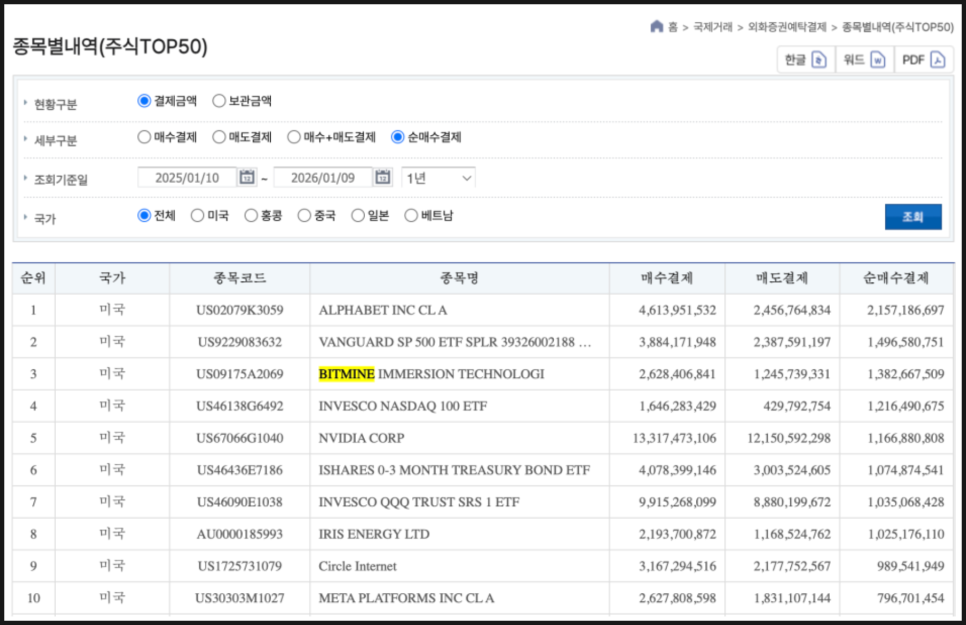Click the start date field 2025/01/10
Screen dimensions: 966x625
tap(187, 178)
